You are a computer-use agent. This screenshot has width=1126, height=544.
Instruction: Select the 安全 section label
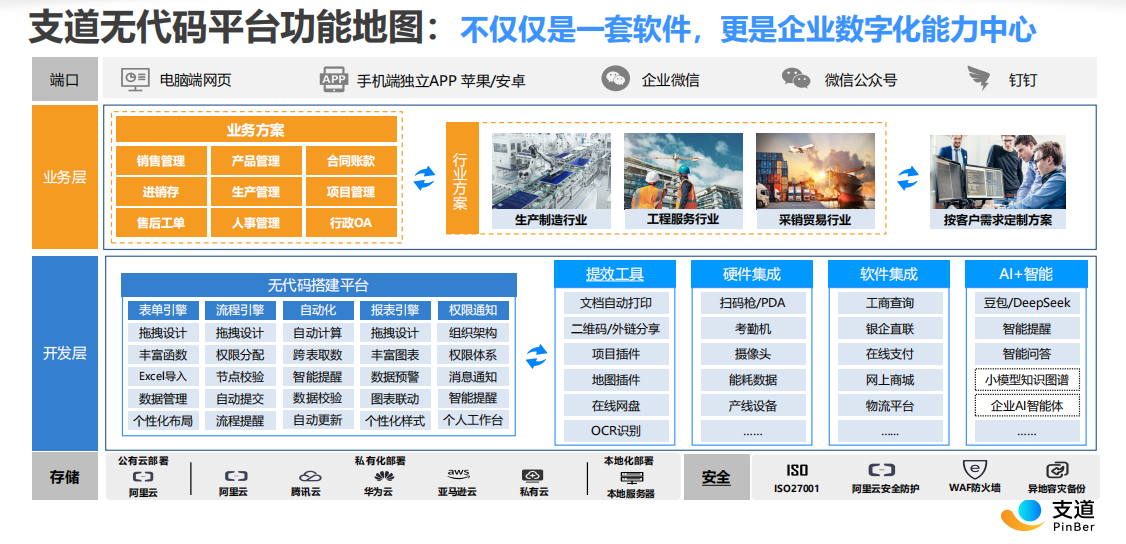716,477
